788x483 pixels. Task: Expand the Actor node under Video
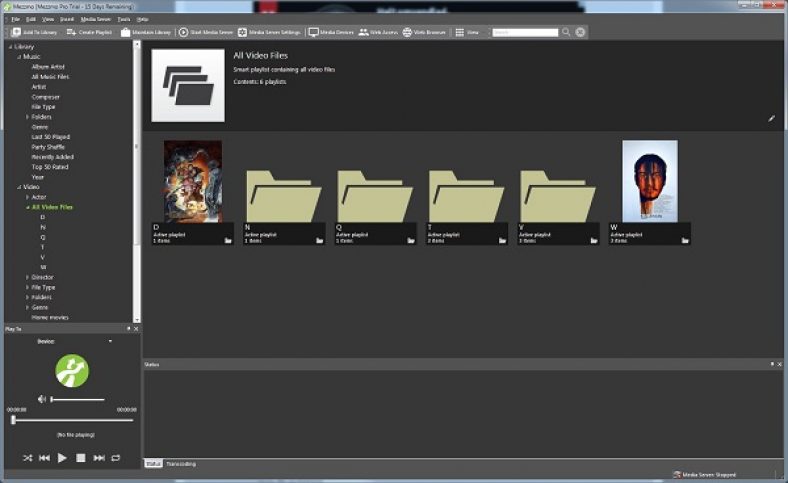[x=28, y=197]
